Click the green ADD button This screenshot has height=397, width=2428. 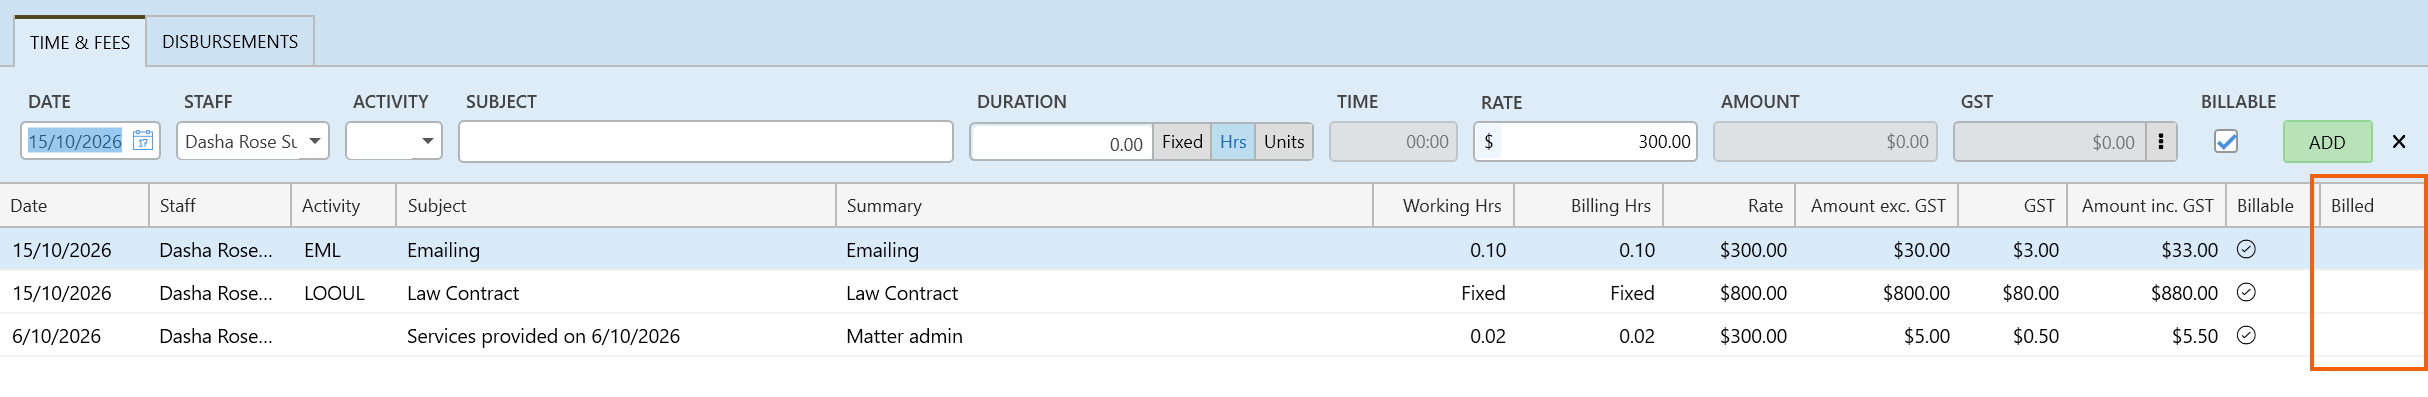tap(2327, 142)
